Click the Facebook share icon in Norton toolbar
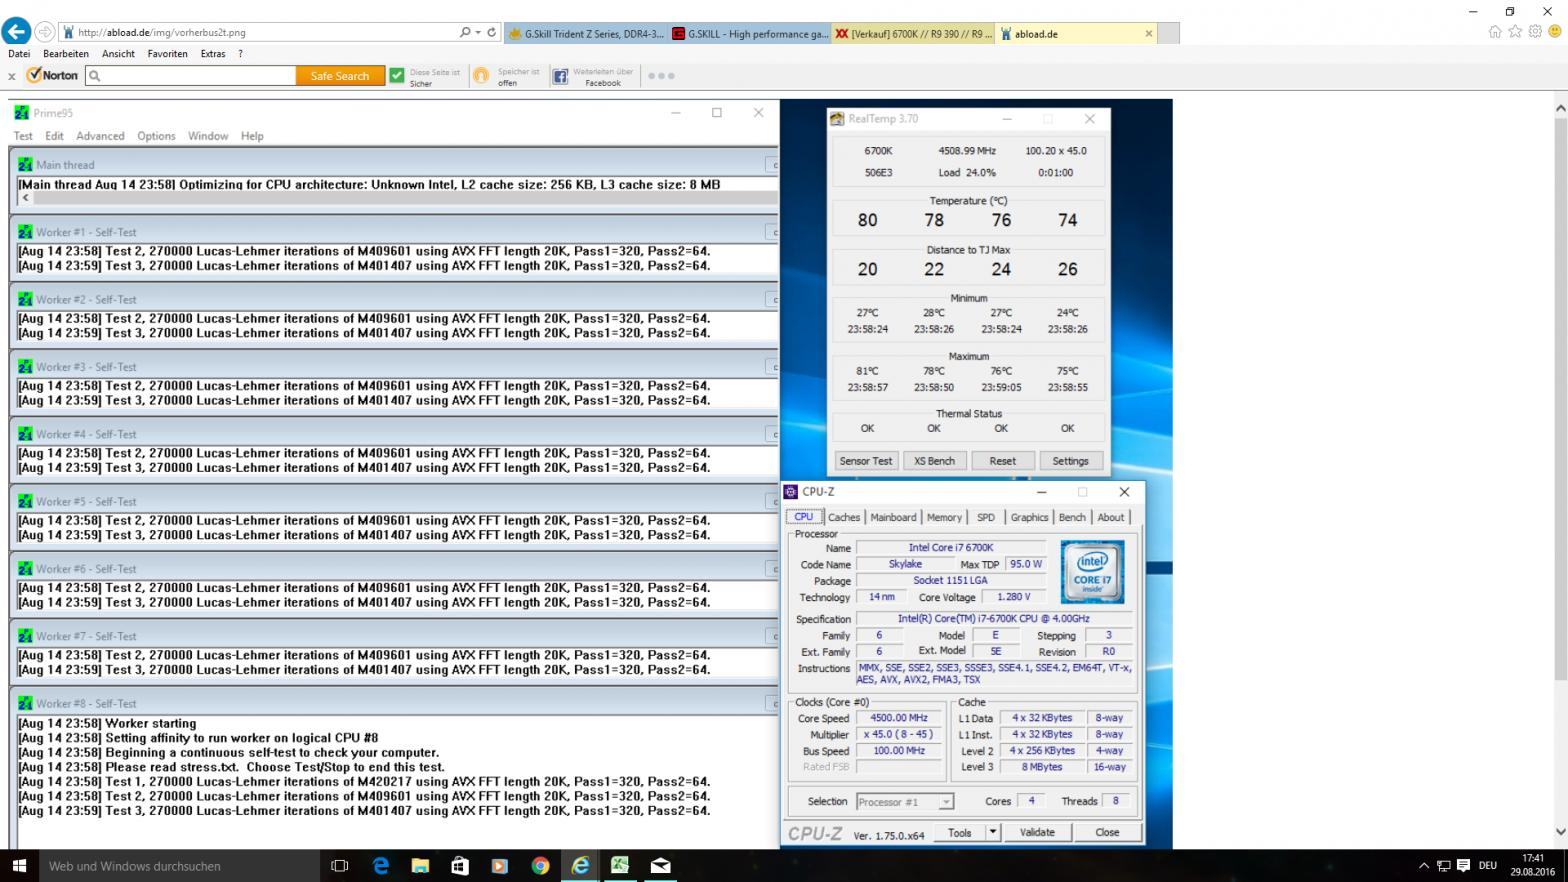 (560, 76)
